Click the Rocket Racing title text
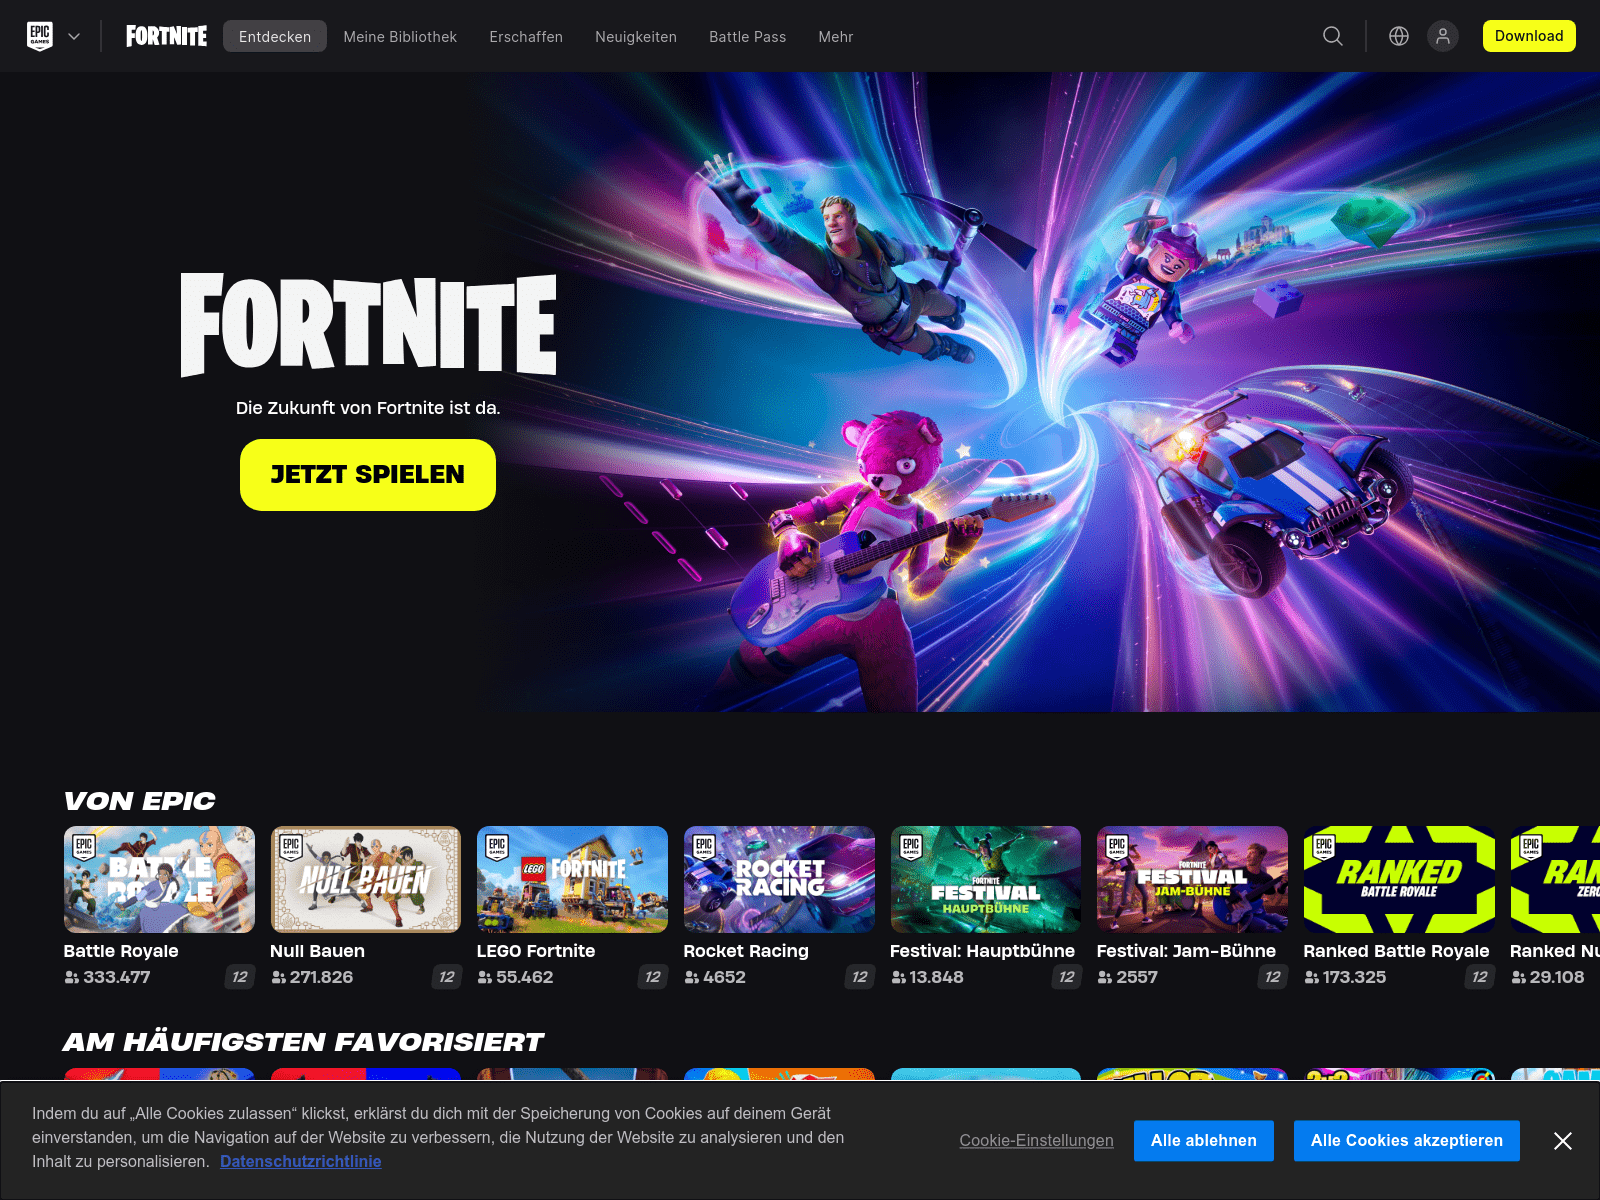 click(746, 951)
